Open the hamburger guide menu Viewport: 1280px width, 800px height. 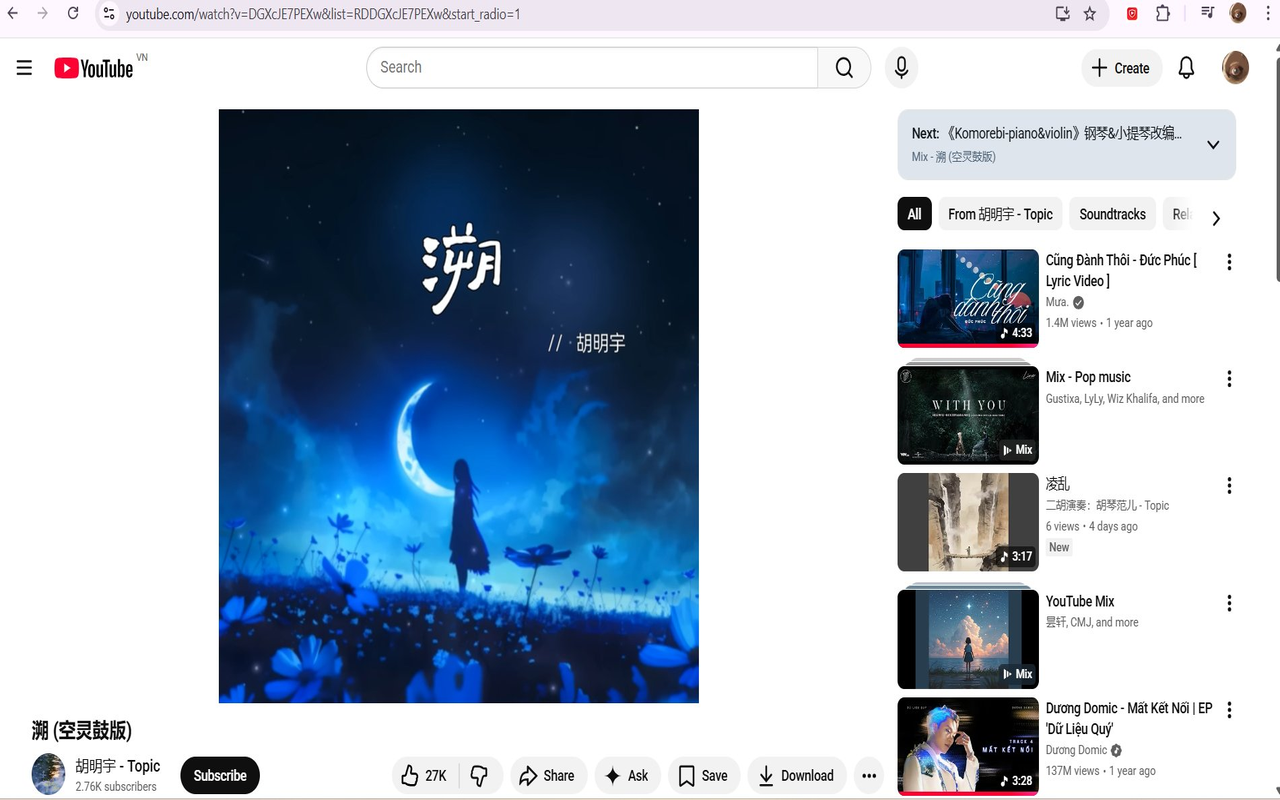click(24, 68)
